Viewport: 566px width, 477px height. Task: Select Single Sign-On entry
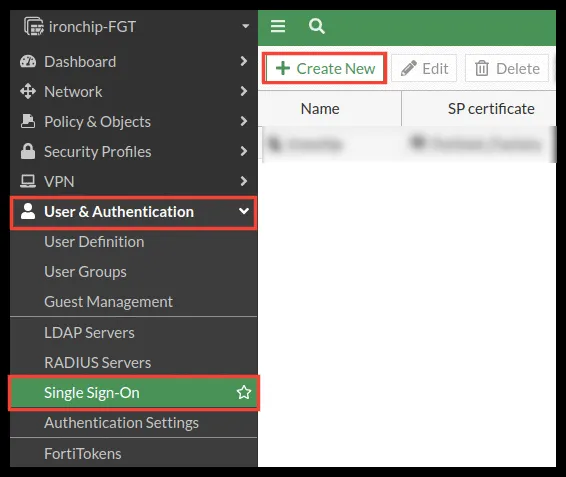[x=134, y=393]
